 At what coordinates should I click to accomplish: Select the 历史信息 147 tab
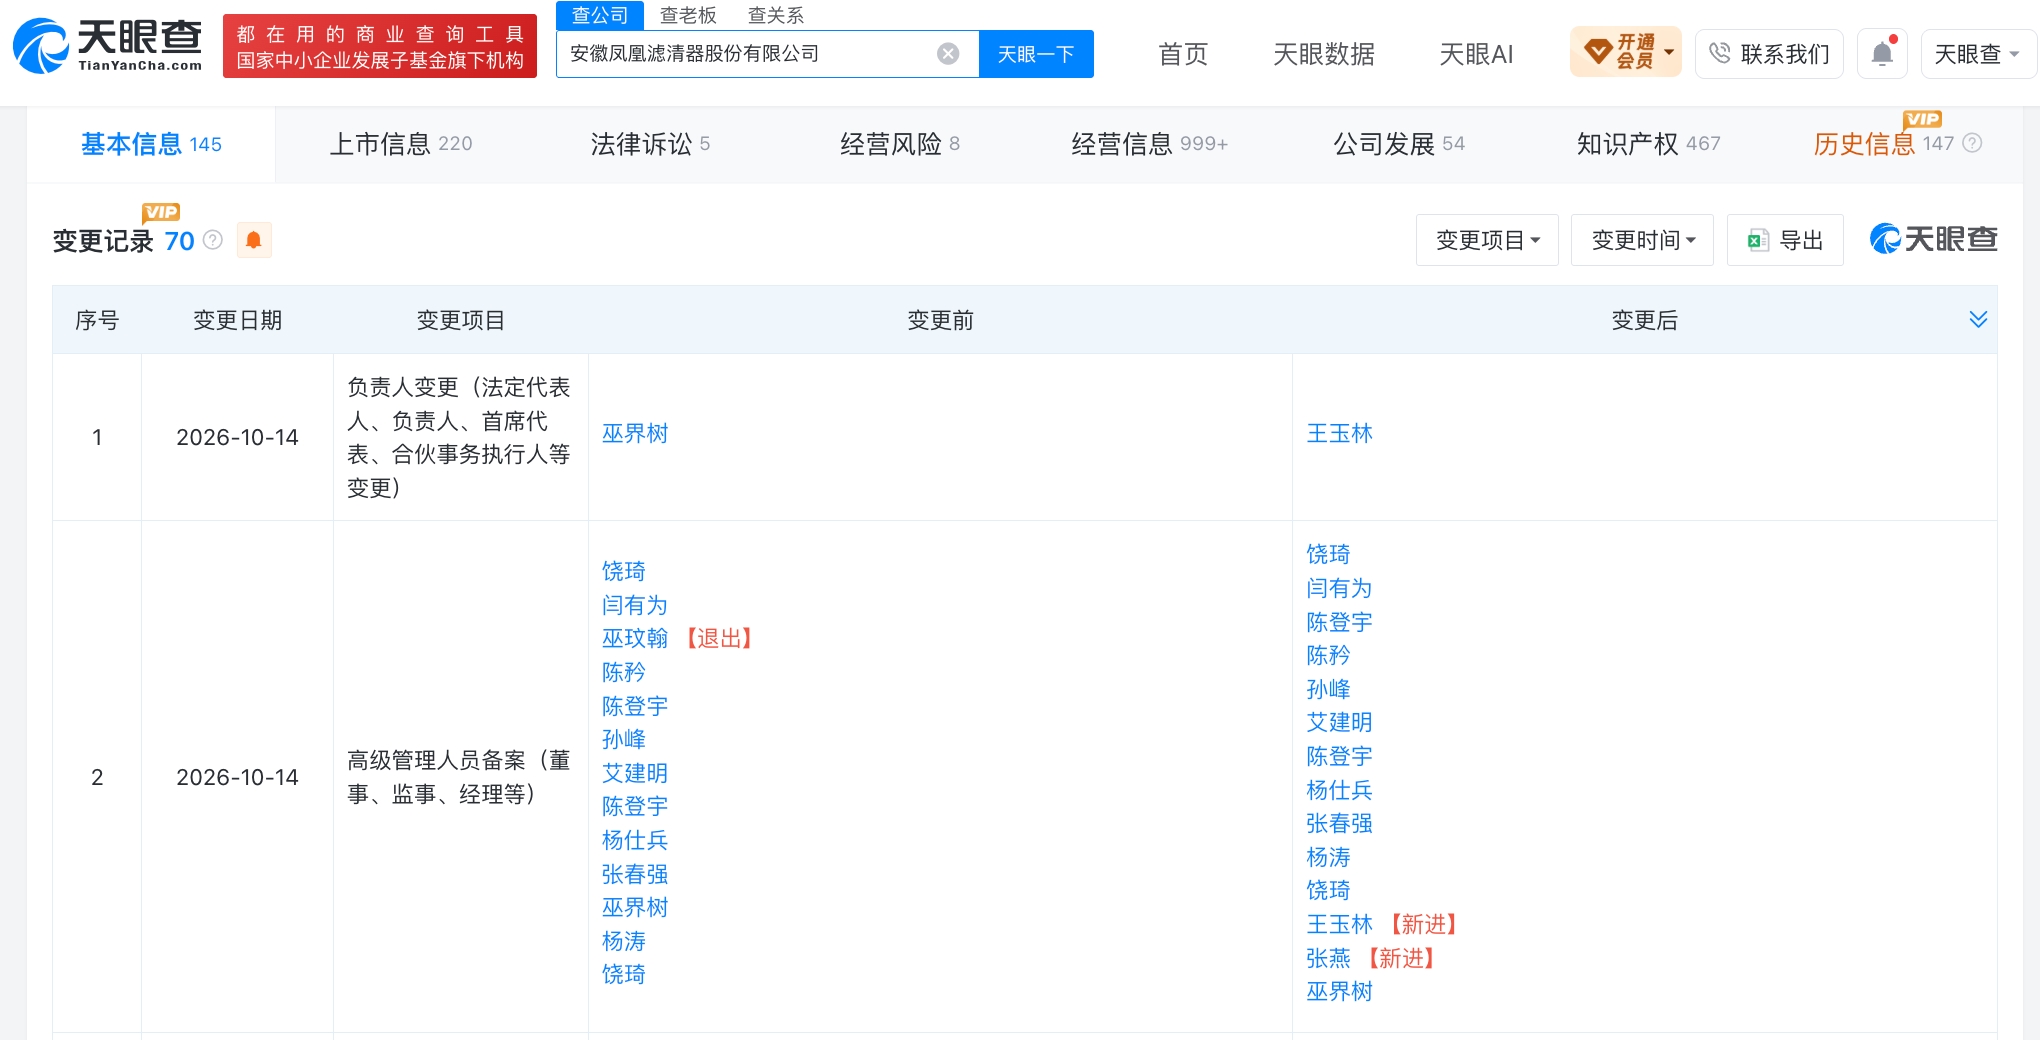coord(1883,144)
